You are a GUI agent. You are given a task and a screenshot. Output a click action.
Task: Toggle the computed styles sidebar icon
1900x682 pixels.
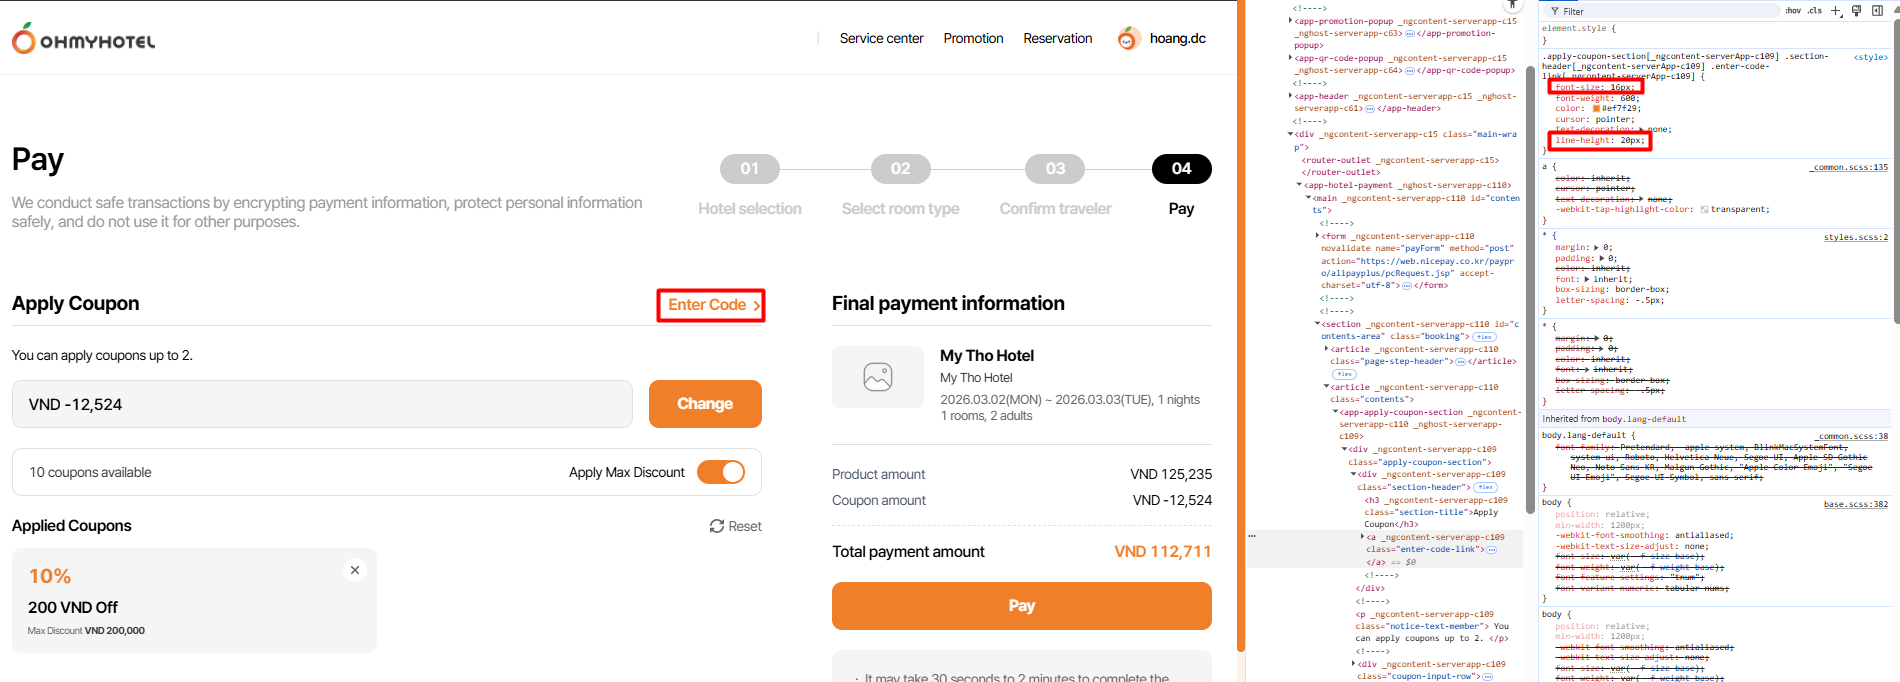coord(1877,11)
